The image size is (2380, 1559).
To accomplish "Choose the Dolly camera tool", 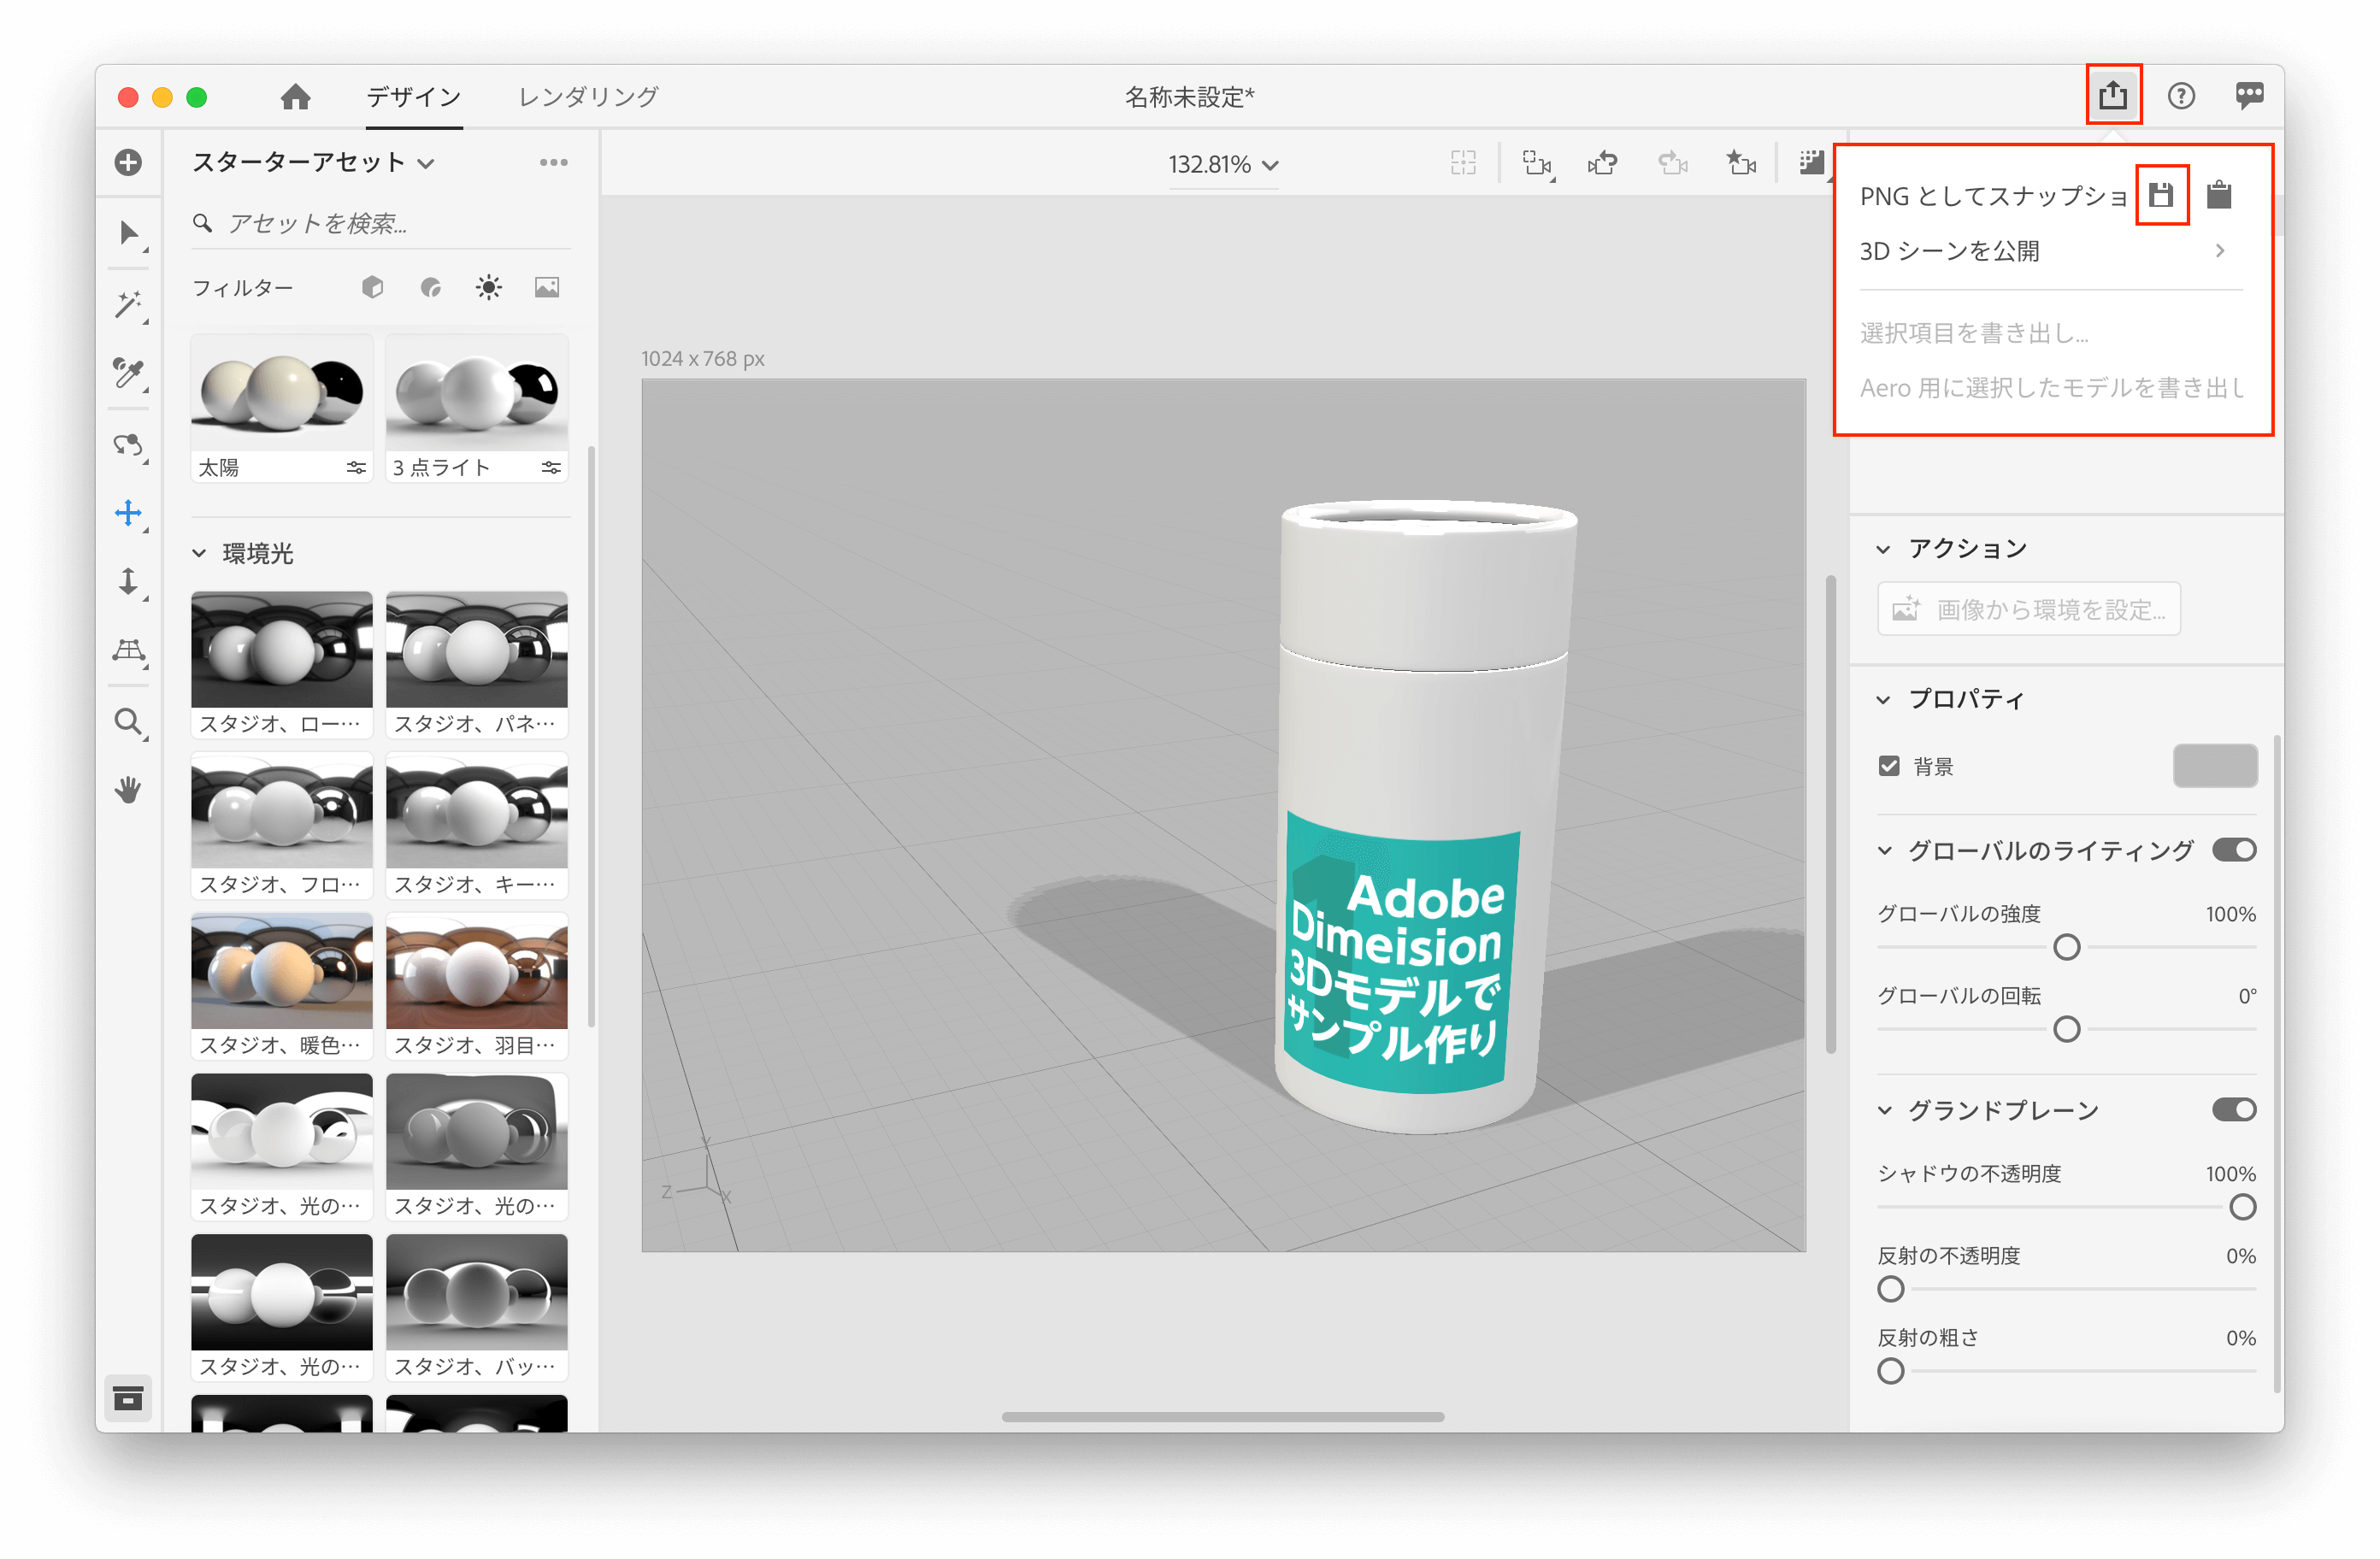I will (128, 581).
